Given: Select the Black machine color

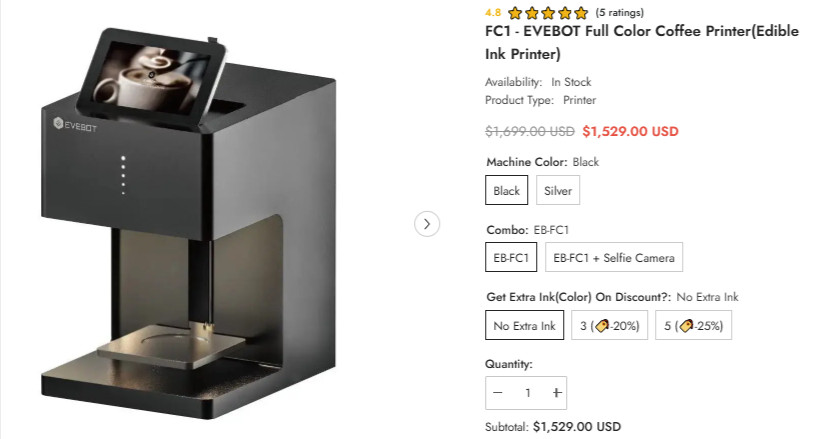Looking at the screenshot, I should [x=506, y=190].
